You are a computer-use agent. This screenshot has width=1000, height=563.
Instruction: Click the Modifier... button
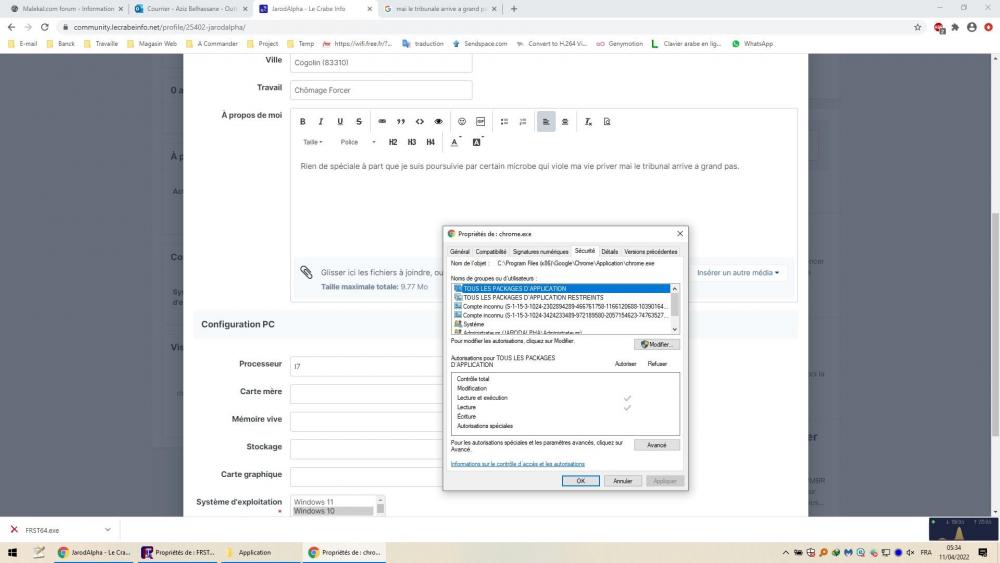pos(657,344)
